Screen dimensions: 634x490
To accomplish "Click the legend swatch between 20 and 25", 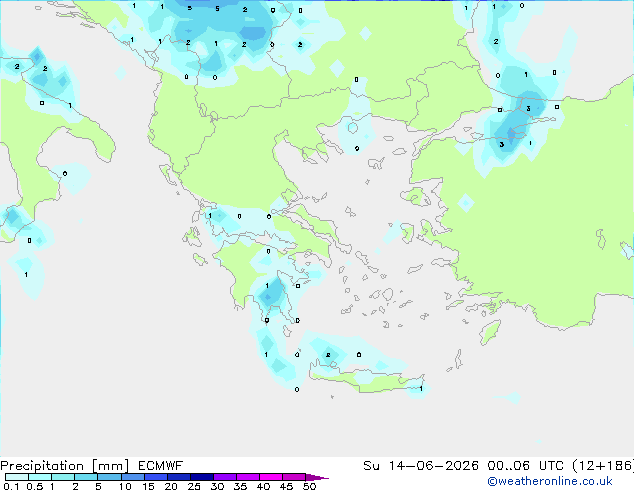I will point(179,477).
